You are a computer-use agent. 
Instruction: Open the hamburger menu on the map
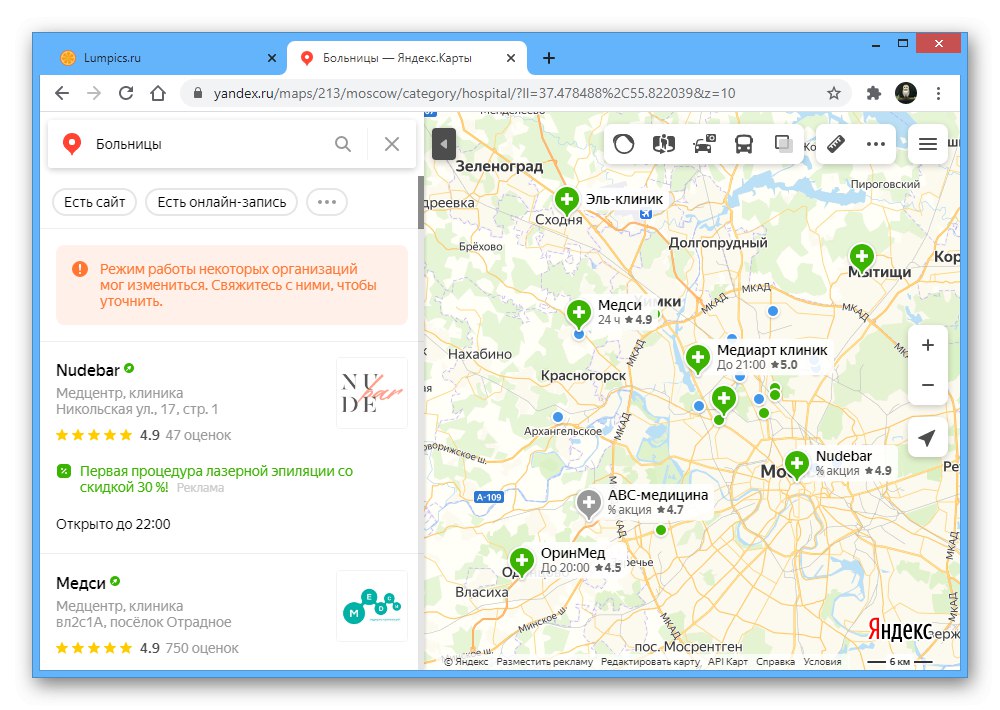928,144
